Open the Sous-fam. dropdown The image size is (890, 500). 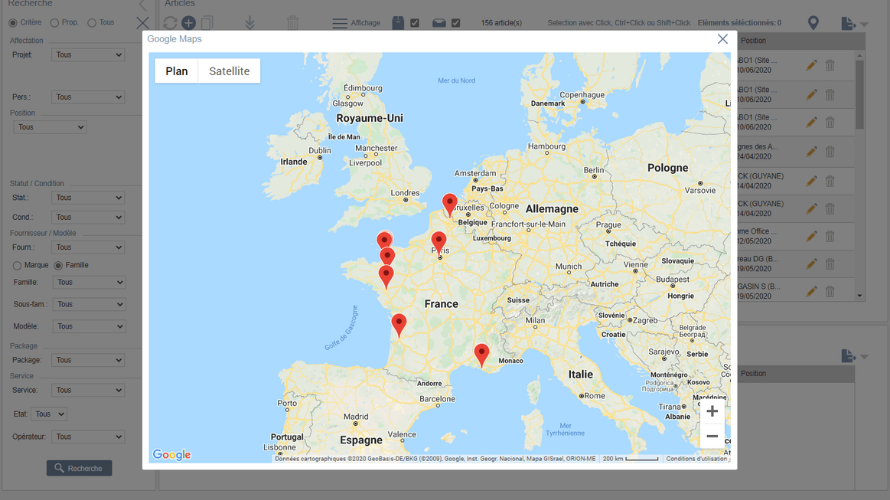89,304
